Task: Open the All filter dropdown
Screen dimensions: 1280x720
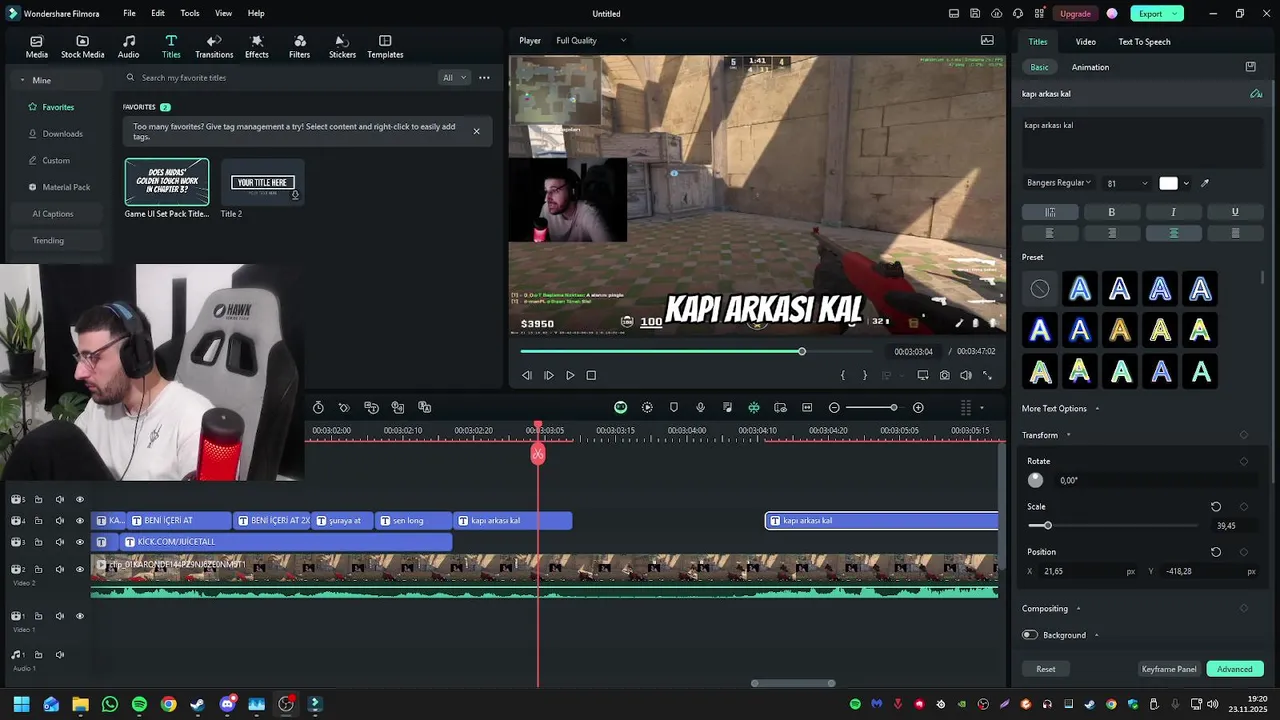Action: 454,77
